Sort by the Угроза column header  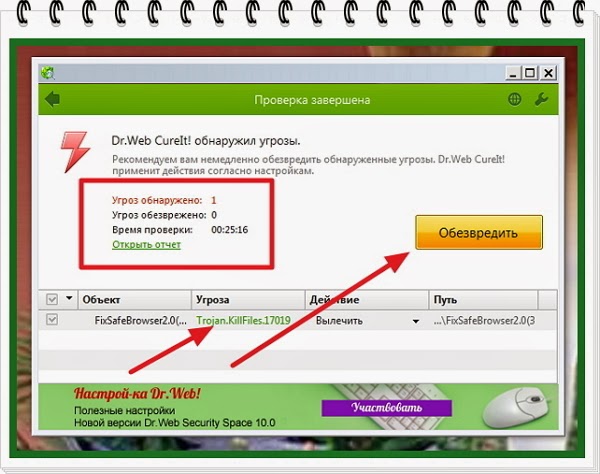[248, 300]
